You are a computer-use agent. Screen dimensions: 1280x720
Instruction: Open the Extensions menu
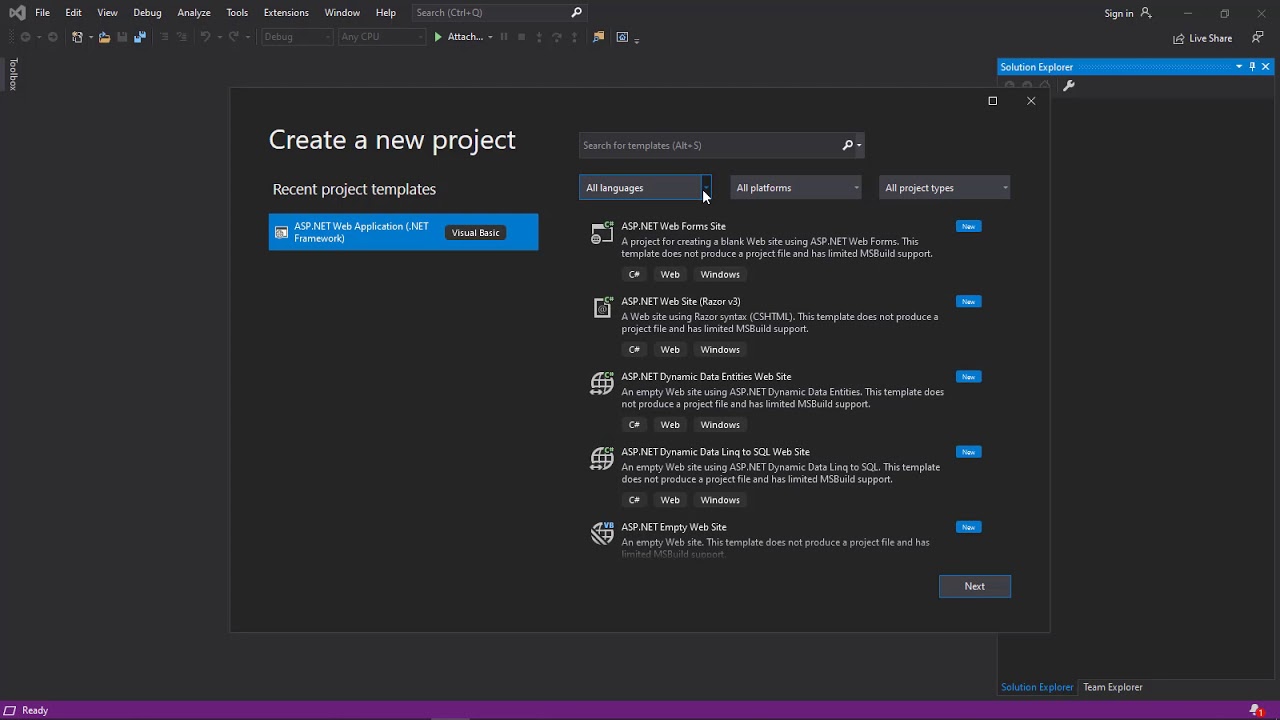point(286,12)
